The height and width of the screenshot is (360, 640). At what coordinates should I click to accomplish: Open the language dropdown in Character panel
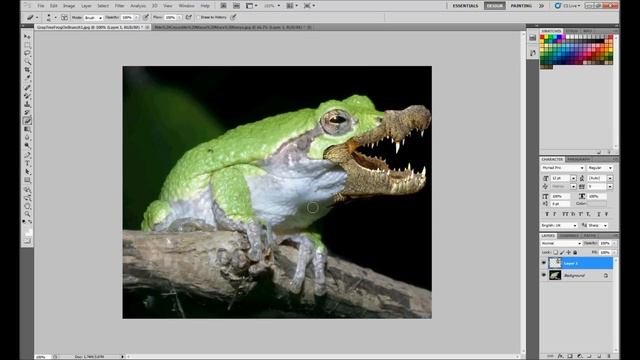point(559,225)
